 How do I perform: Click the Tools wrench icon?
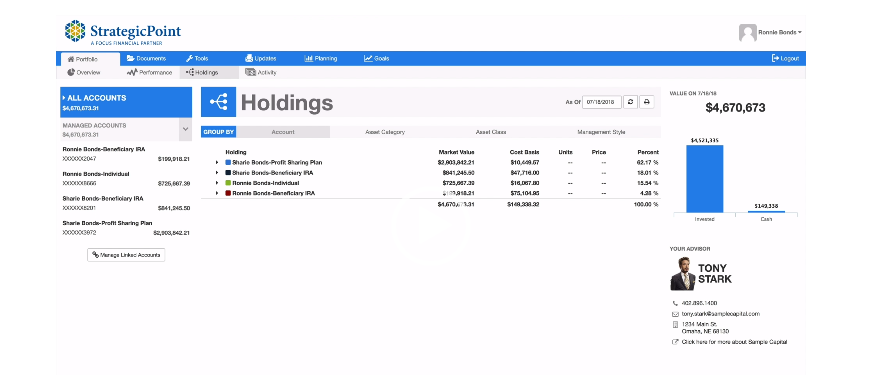click(x=189, y=58)
